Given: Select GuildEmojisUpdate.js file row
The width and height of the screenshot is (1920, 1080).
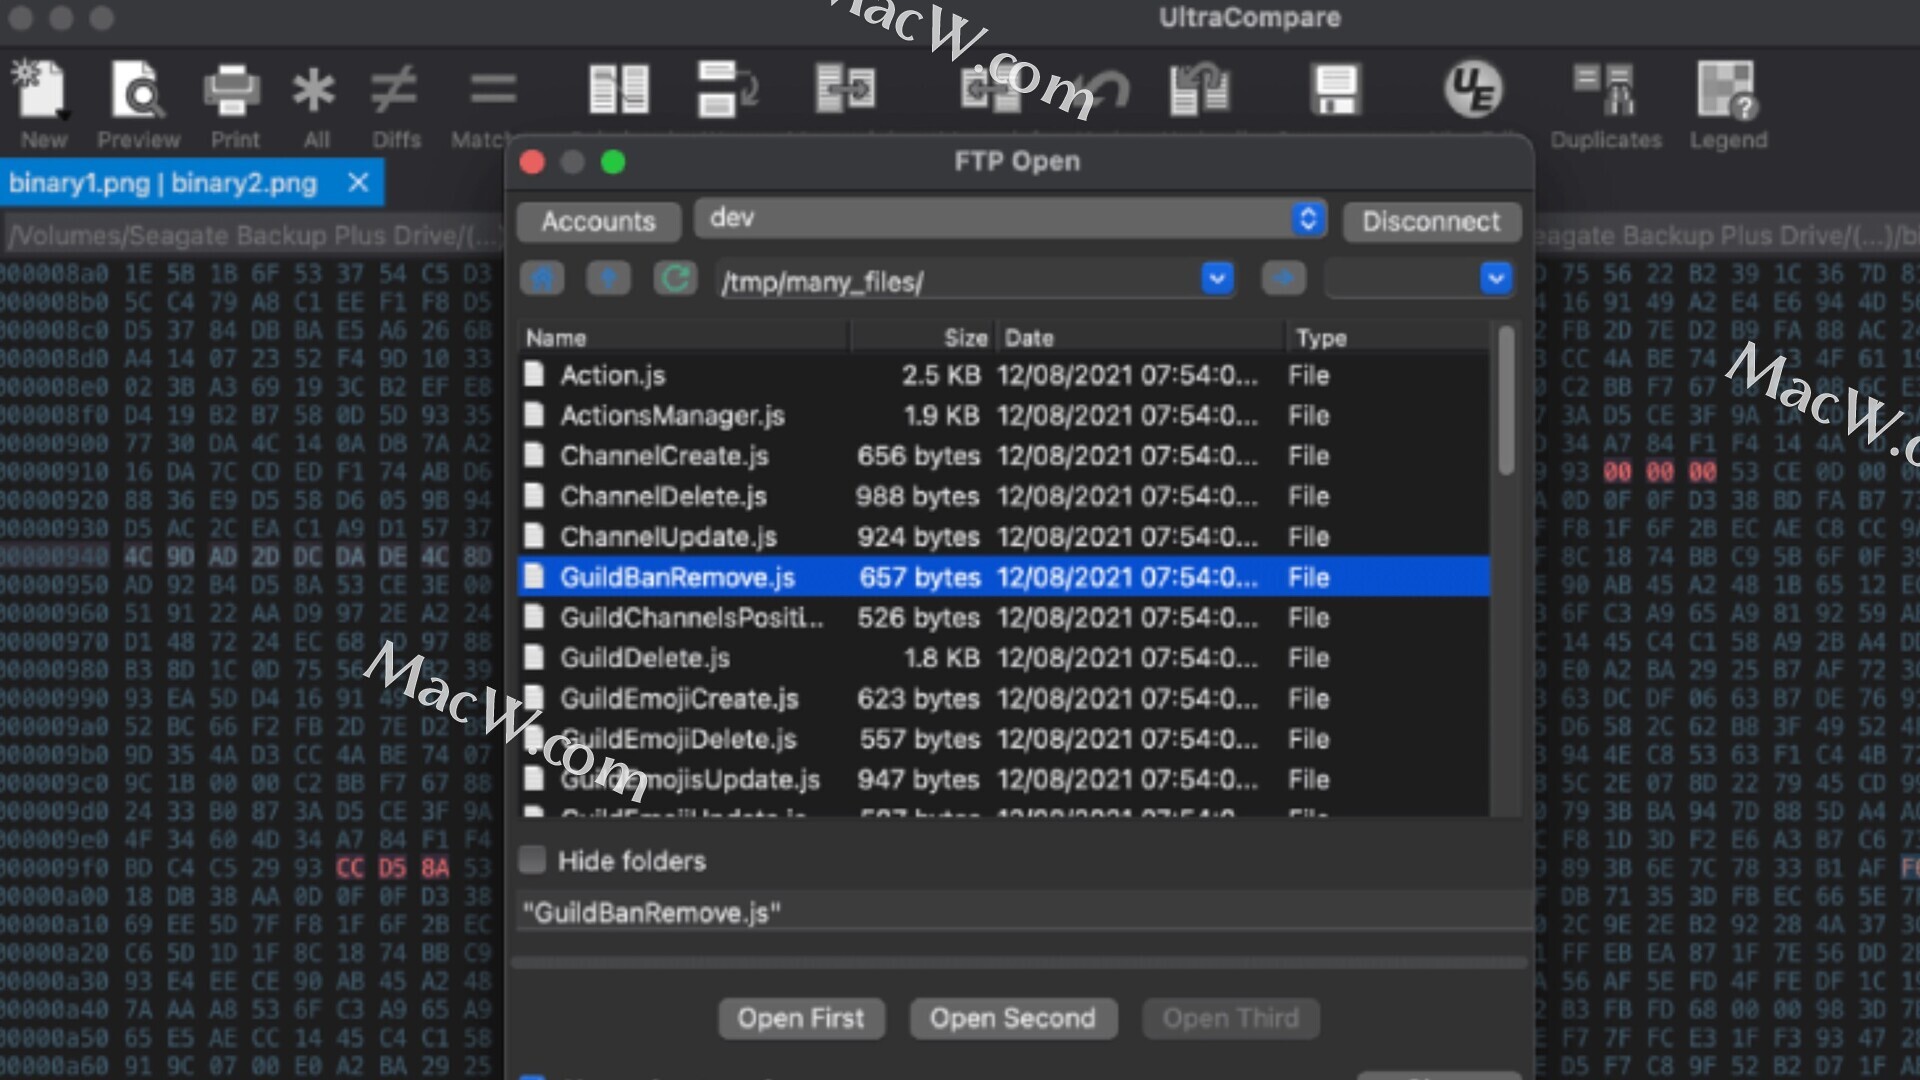Looking at the screenshot, I should coord(1003,779).
